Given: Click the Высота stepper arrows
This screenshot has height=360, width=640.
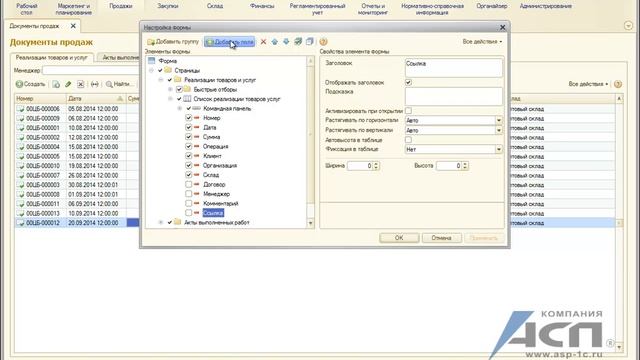Looking at the screenshot, I should 465,166.
